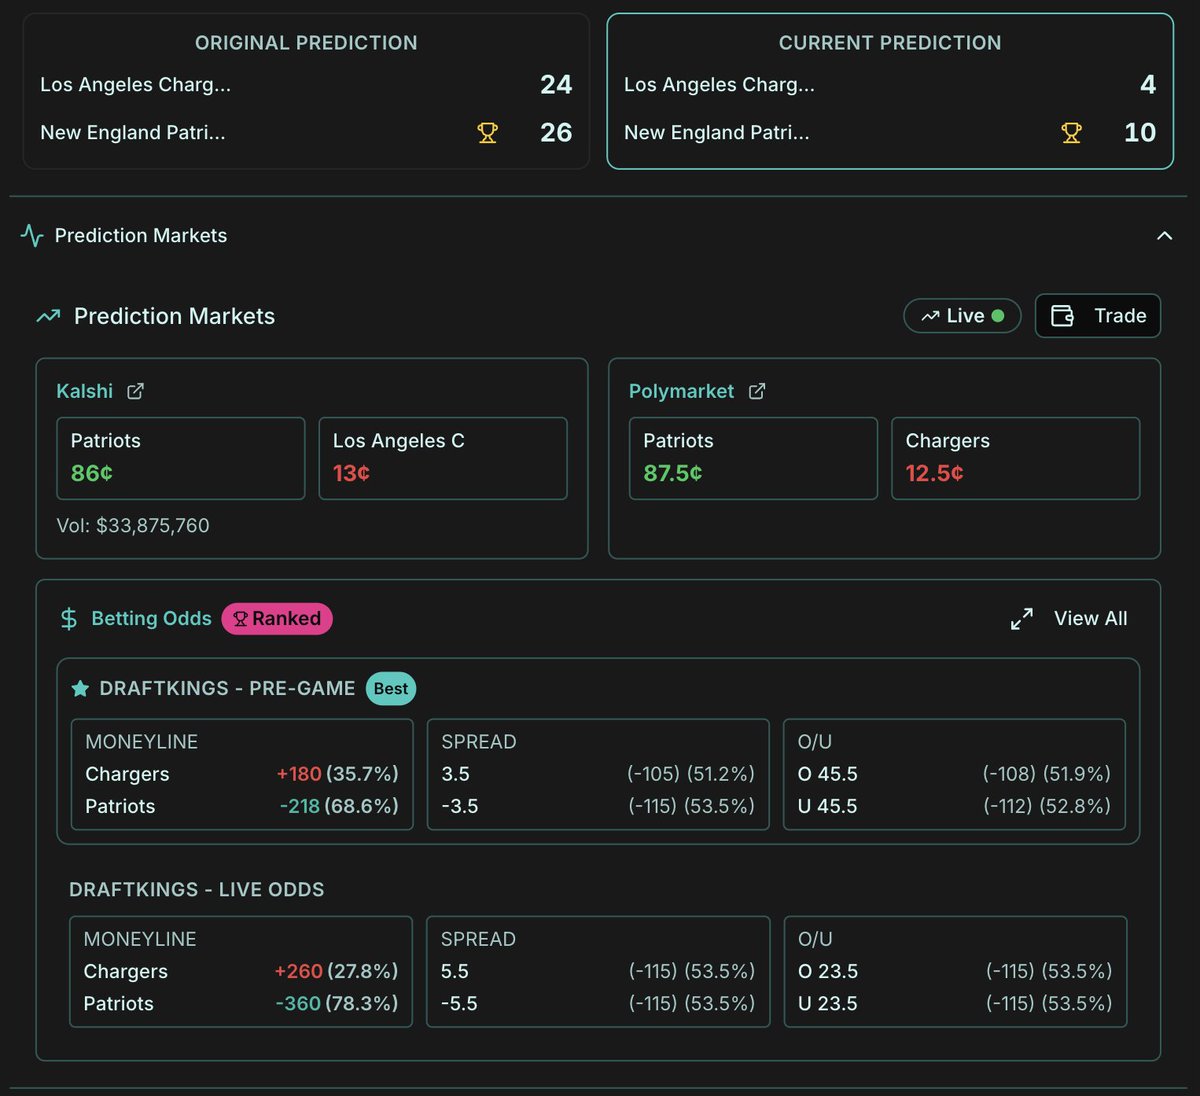The image size is (1200, 1096).
Task: Click the activity waveform icon near Prediction Markets
Action: pos(31,236)
